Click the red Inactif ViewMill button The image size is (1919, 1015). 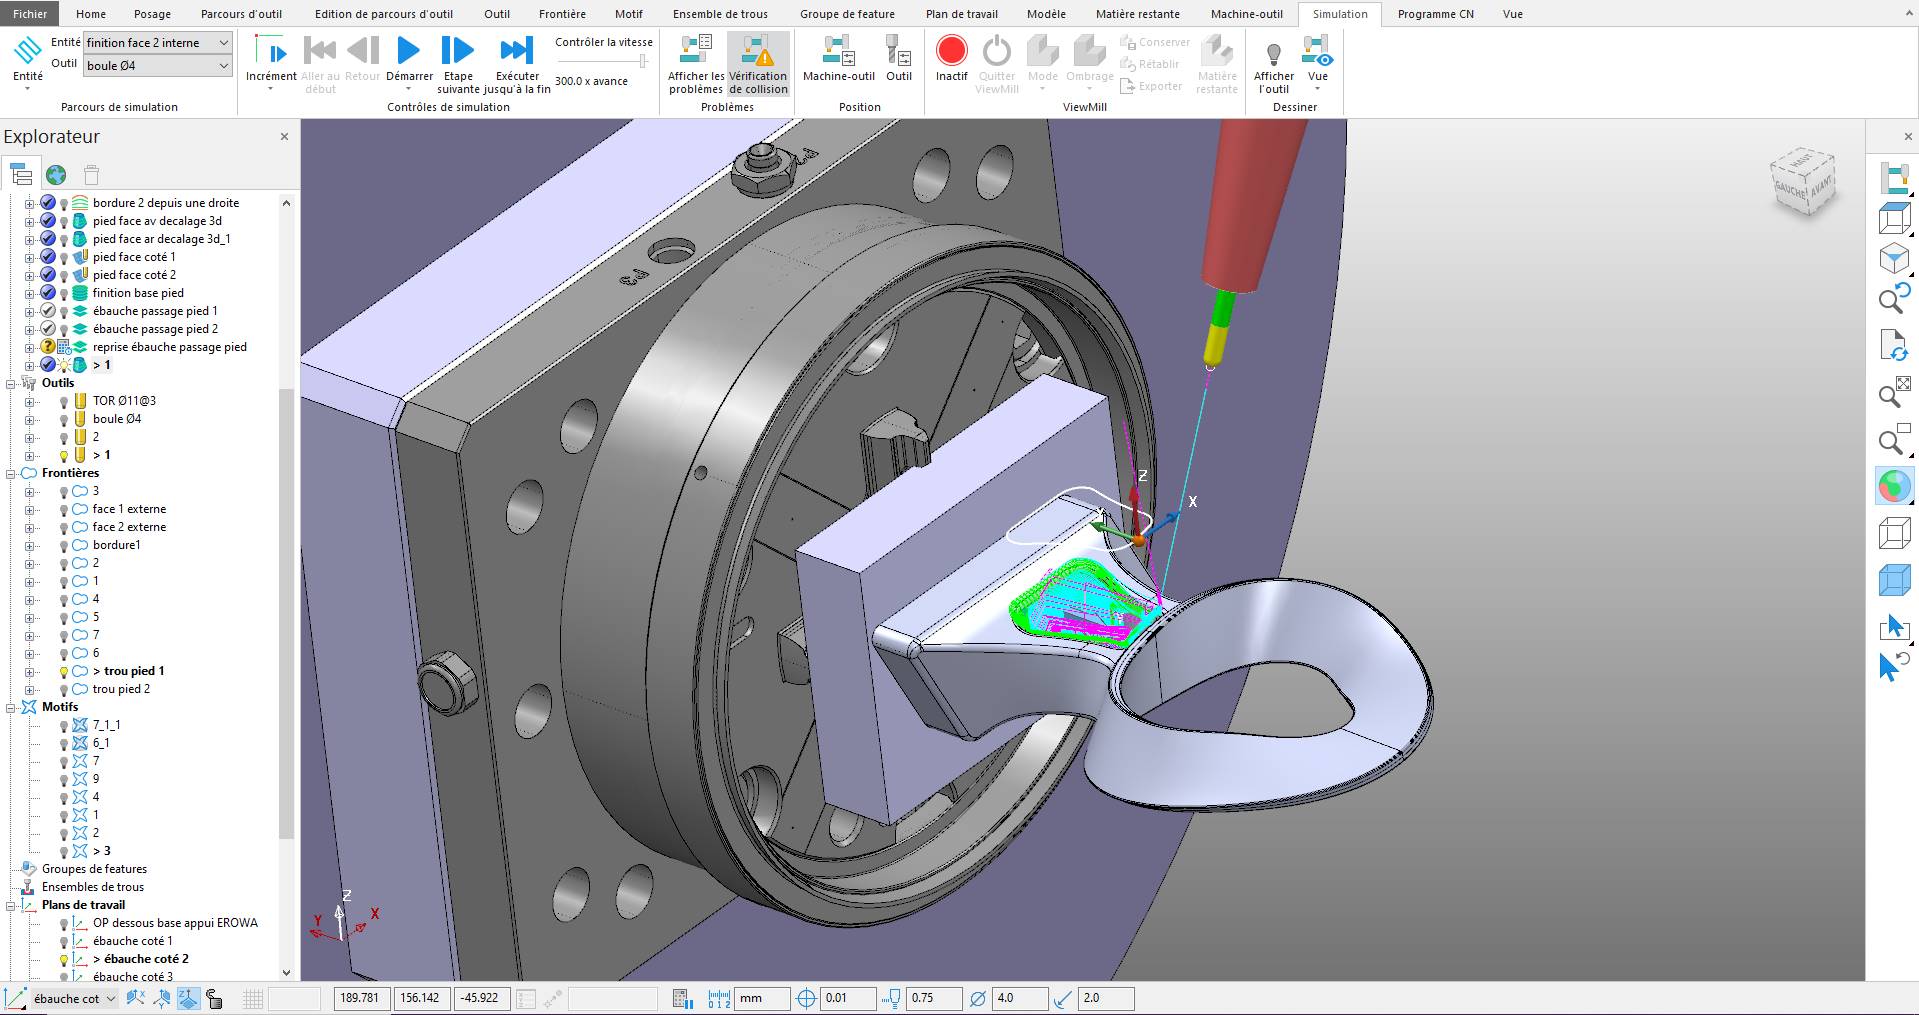click(x=951, y=52)
